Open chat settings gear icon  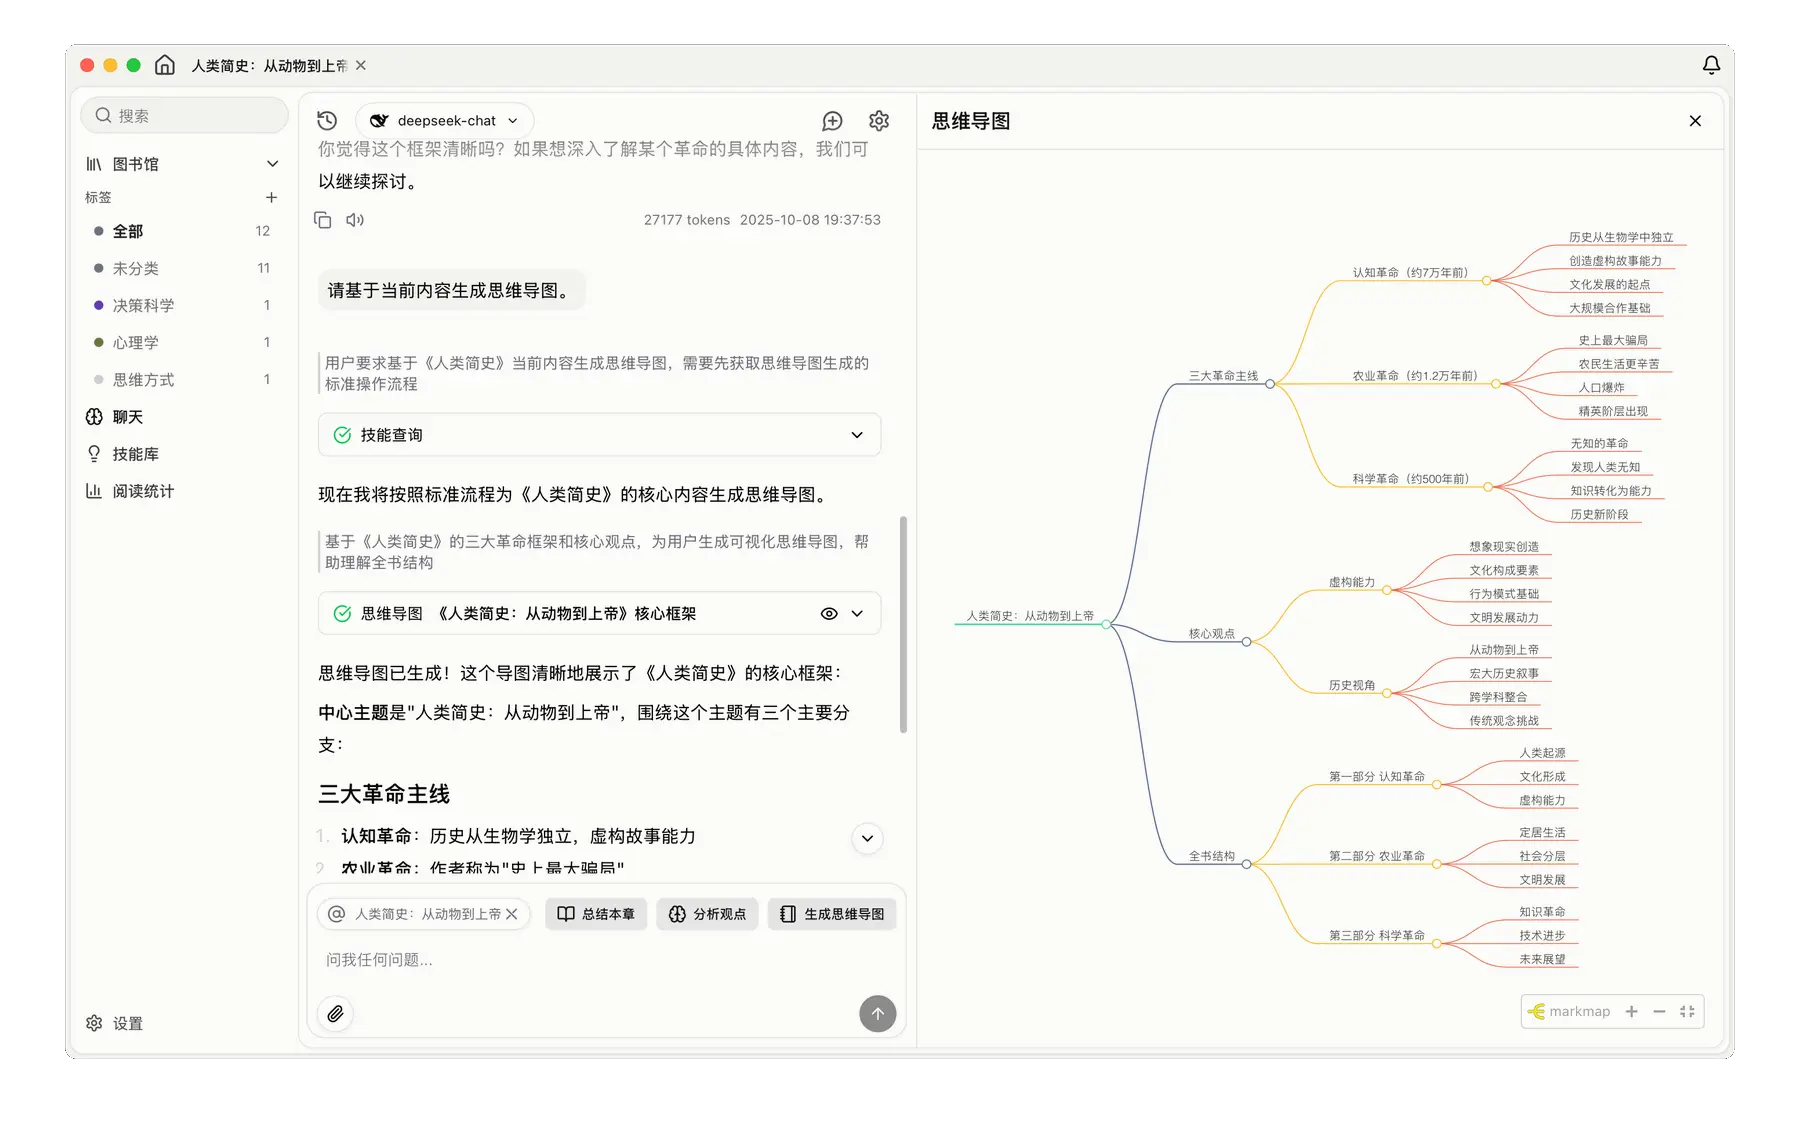click(x=879, y=121)
